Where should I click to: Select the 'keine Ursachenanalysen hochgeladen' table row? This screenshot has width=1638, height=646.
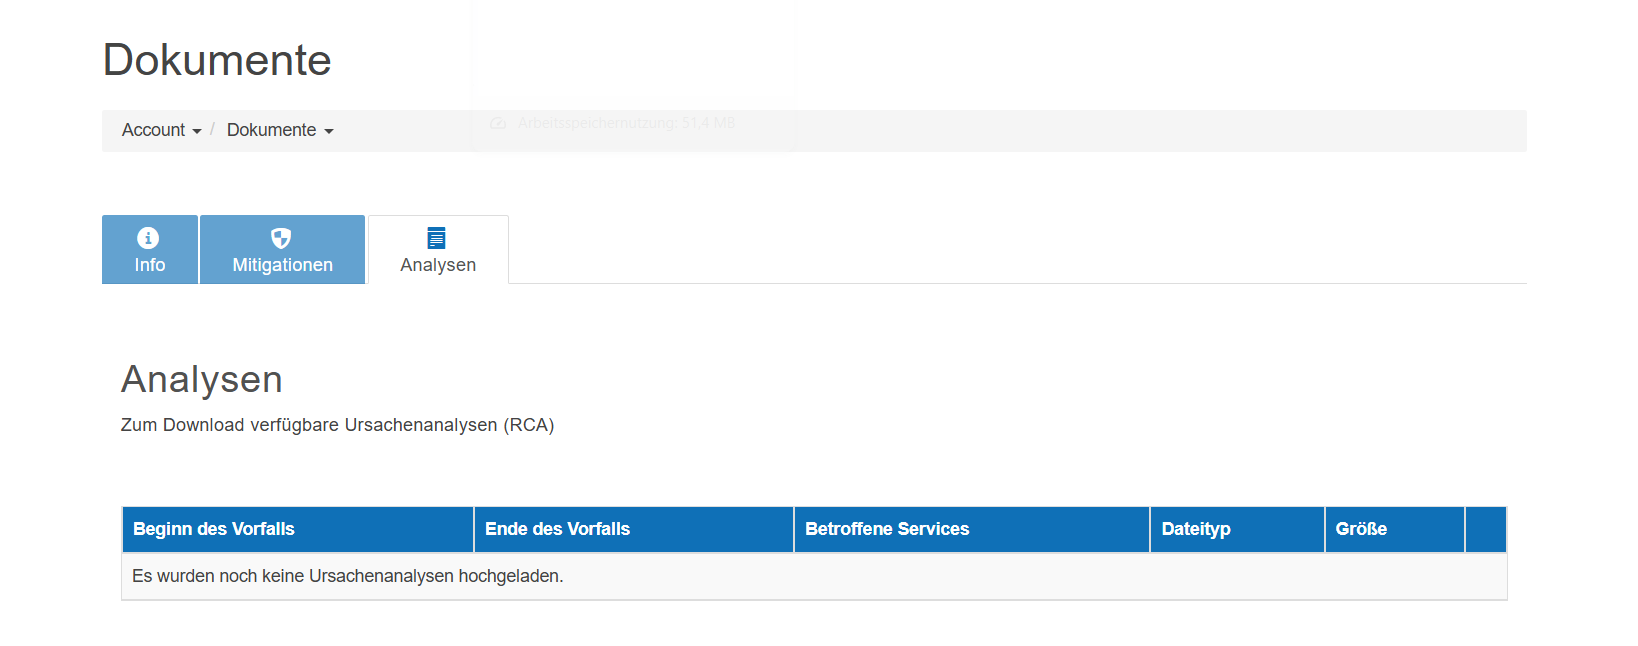[814, 576]
